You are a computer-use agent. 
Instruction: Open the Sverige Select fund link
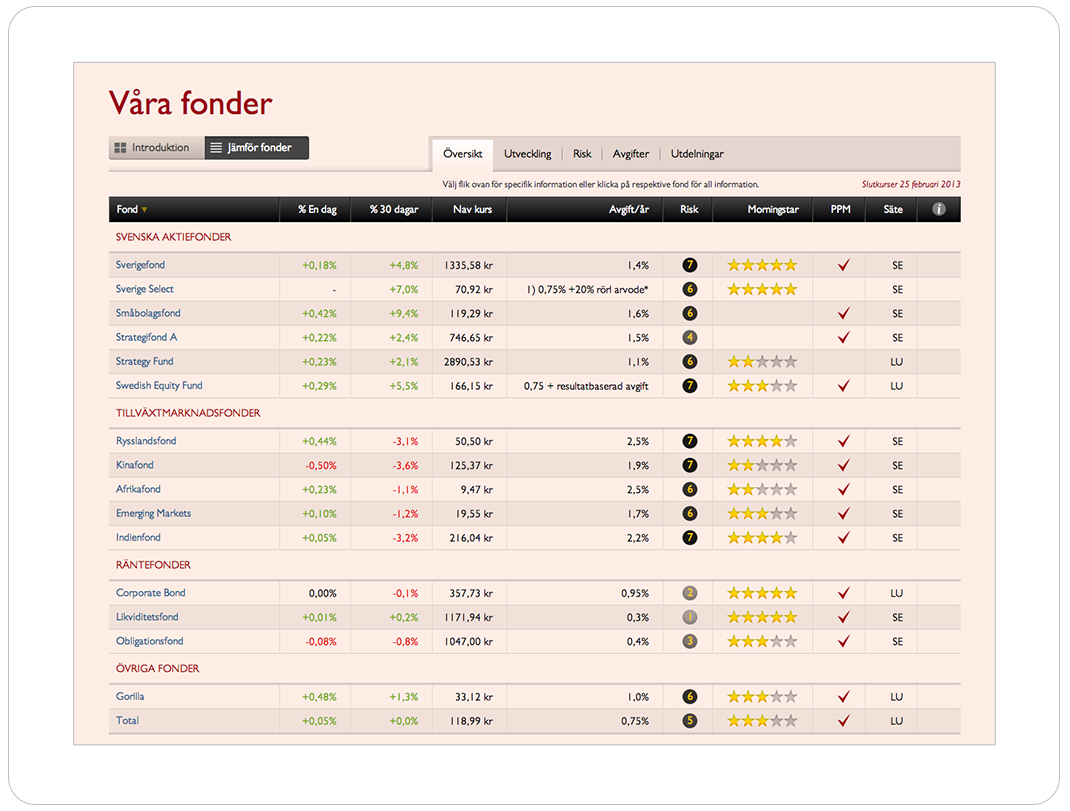pyautogui.click(x=145, y=289)
